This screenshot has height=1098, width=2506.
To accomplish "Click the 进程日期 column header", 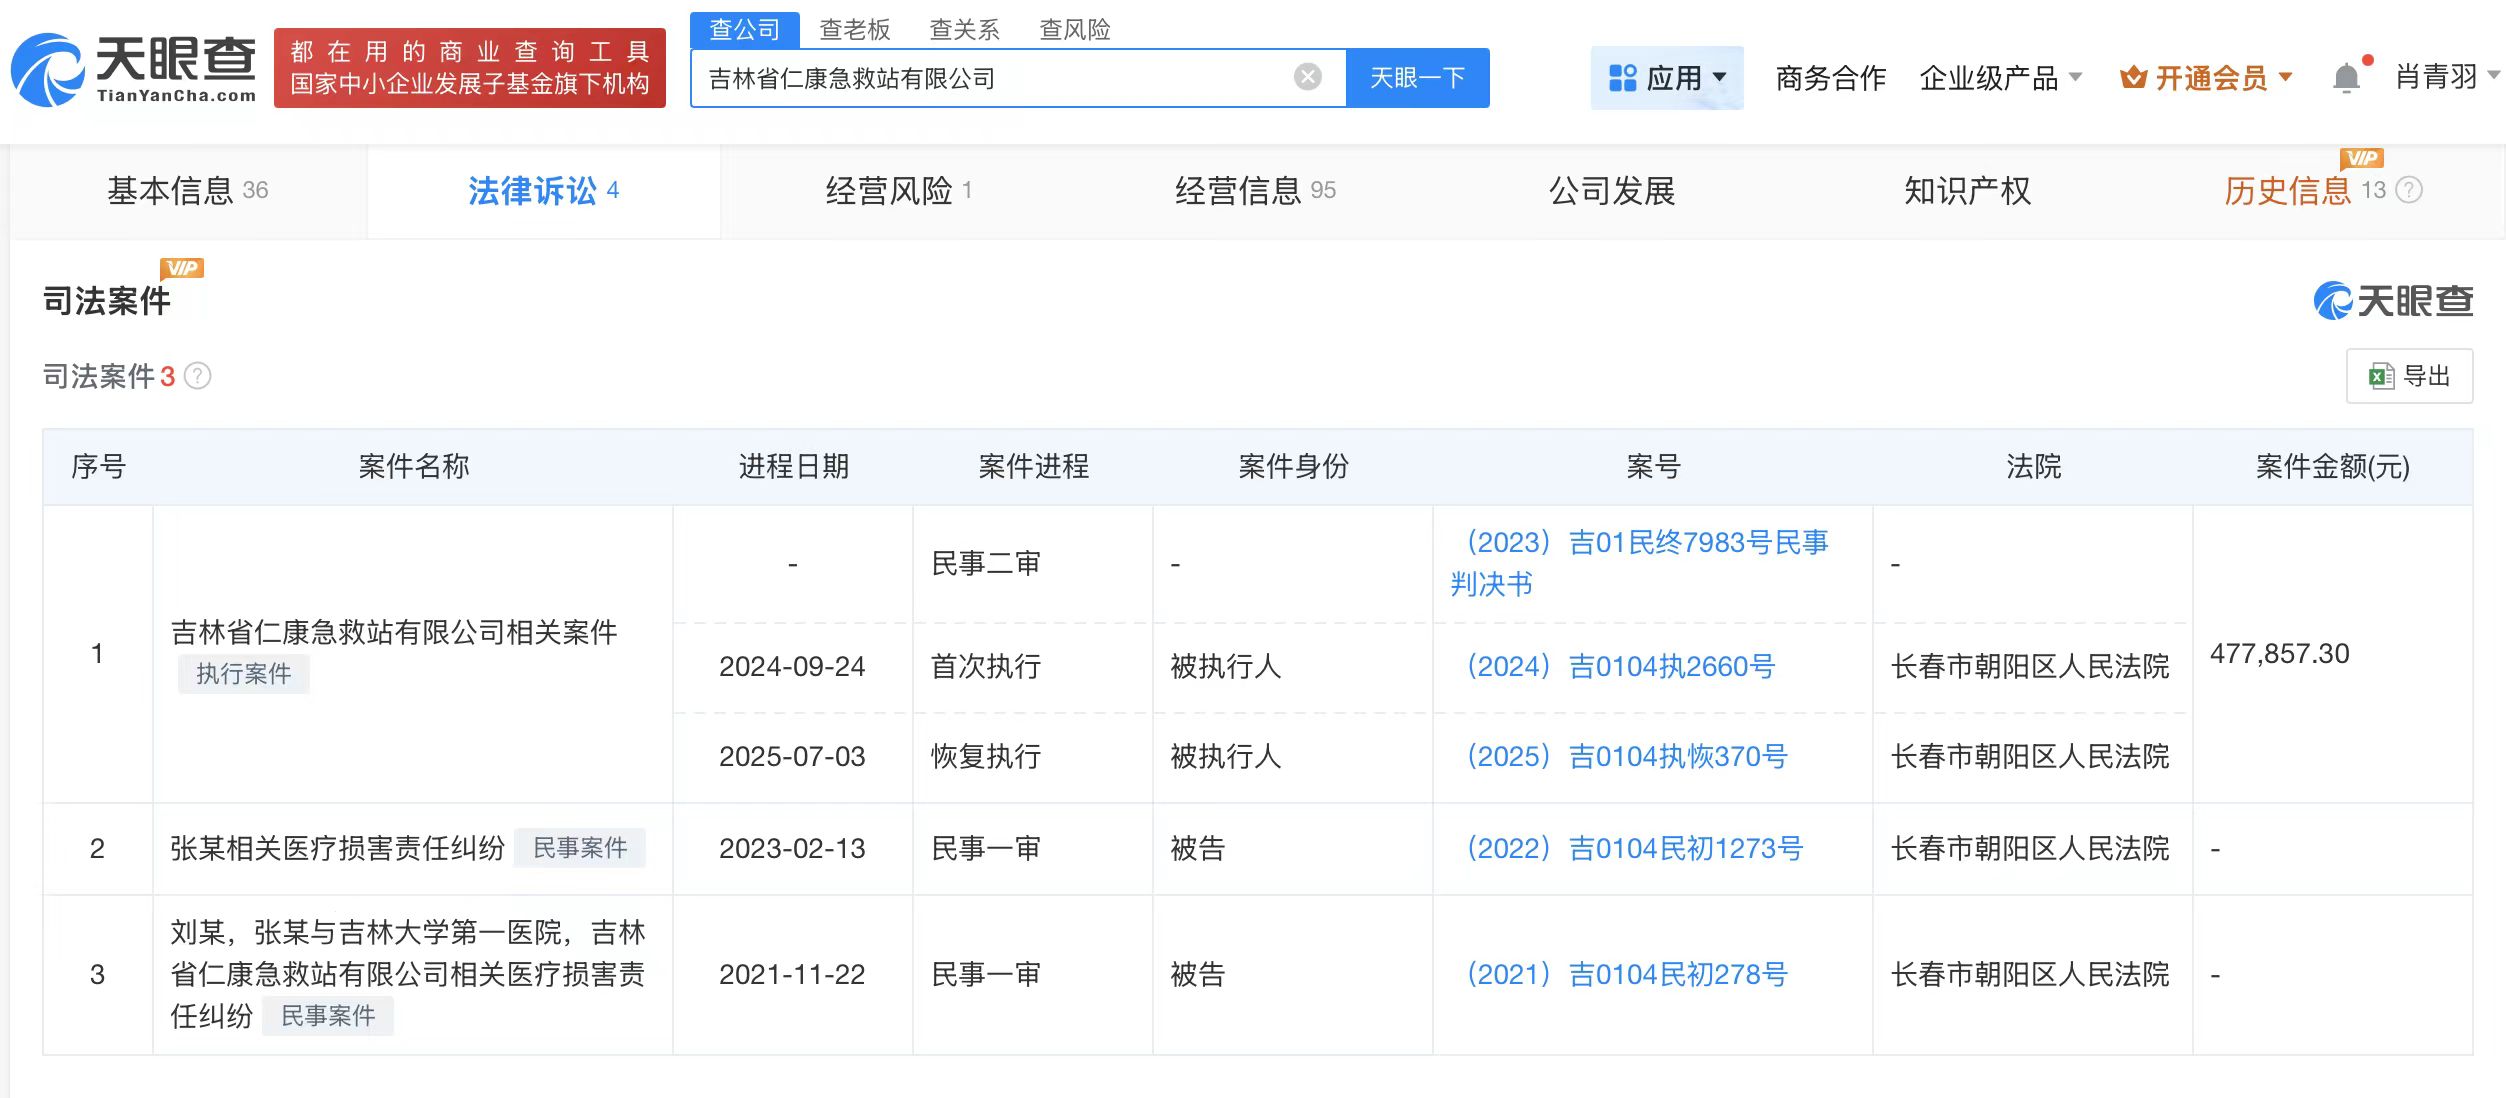I will [793, 466].
